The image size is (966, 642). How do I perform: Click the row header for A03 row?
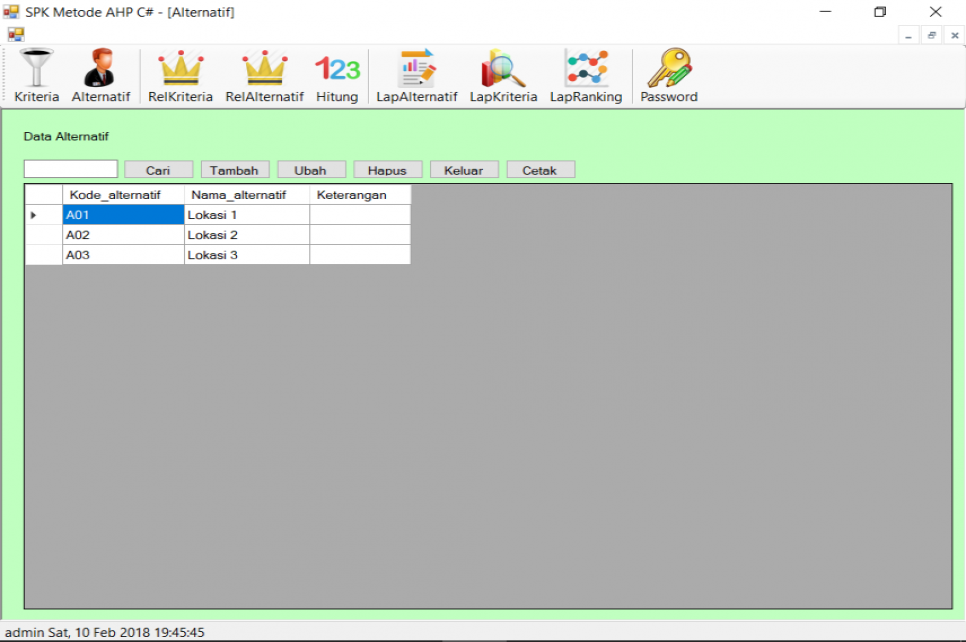tap(43, 254)
